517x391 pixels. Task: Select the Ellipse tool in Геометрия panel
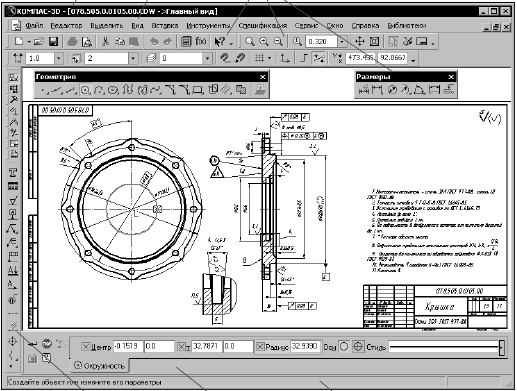[x=113, y=90]
